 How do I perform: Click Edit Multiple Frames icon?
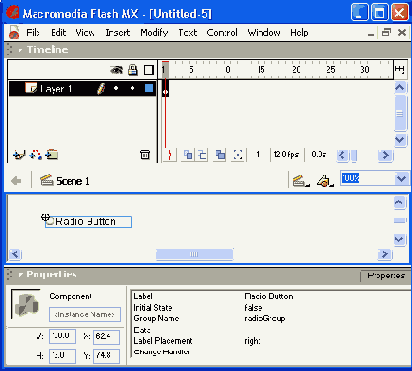coord(220,155)
